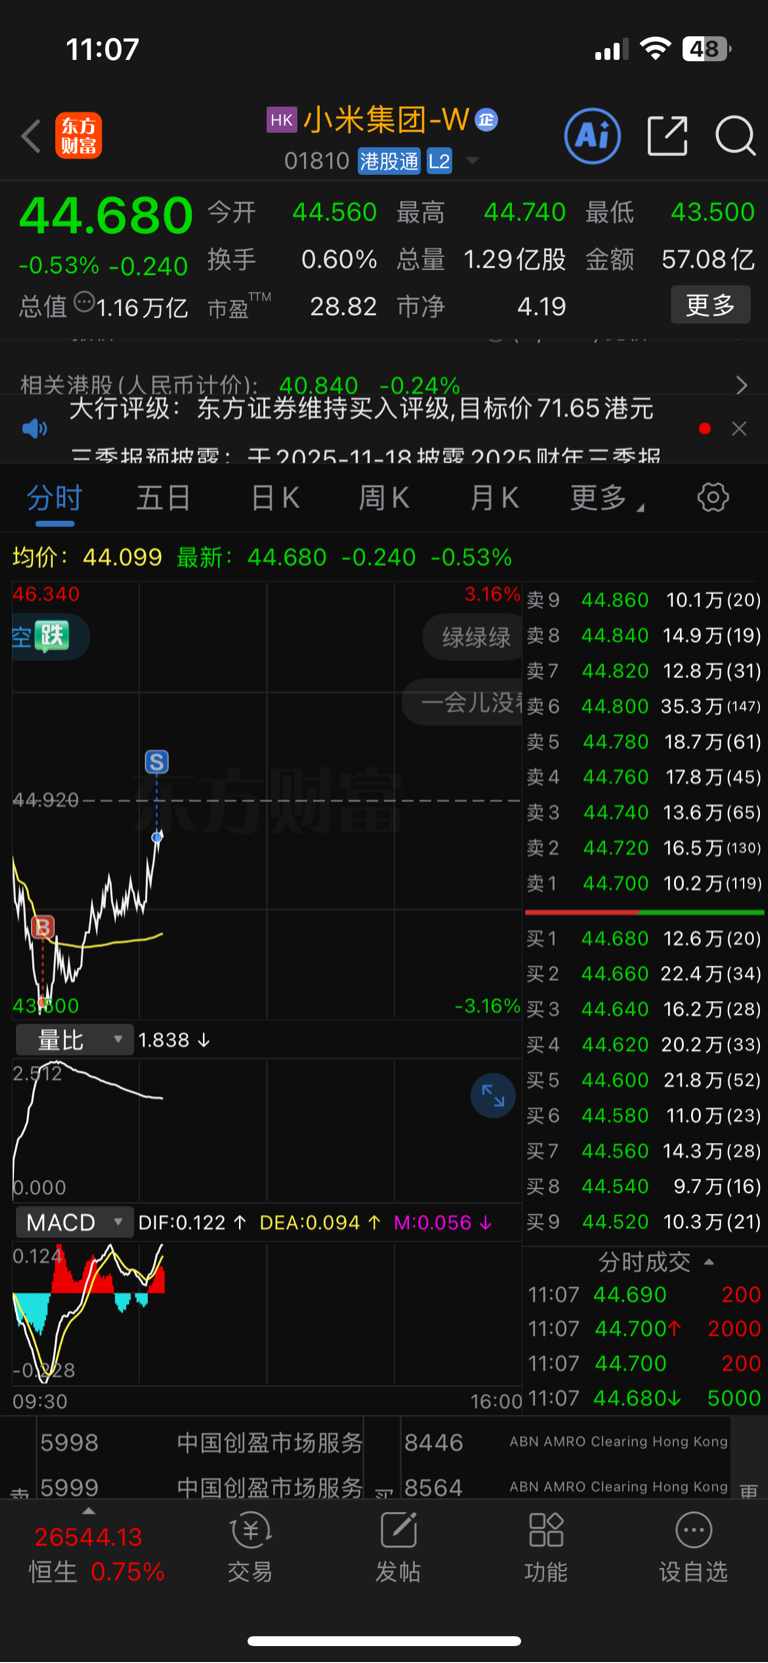768x1663 pixels.
Task: Open the 恒生 index ticker
Action: 95,1554
